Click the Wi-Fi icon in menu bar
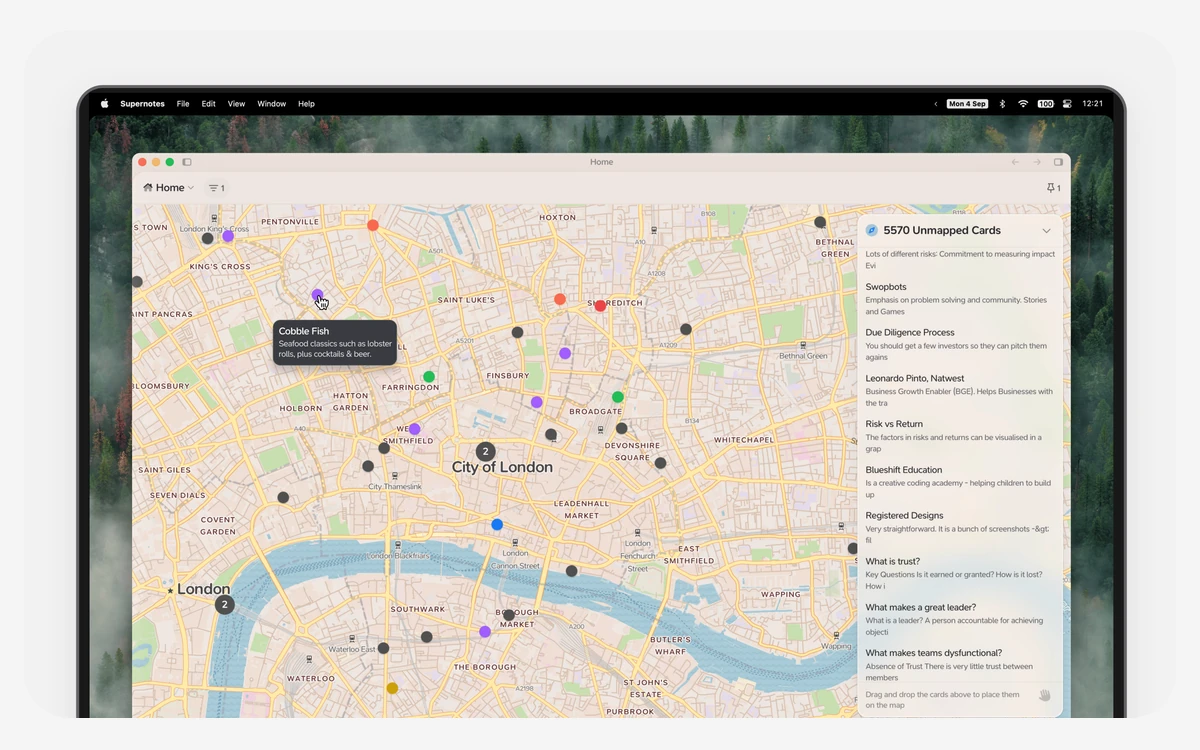This screenshot has height=750, width=1200. pos(1023,104)
